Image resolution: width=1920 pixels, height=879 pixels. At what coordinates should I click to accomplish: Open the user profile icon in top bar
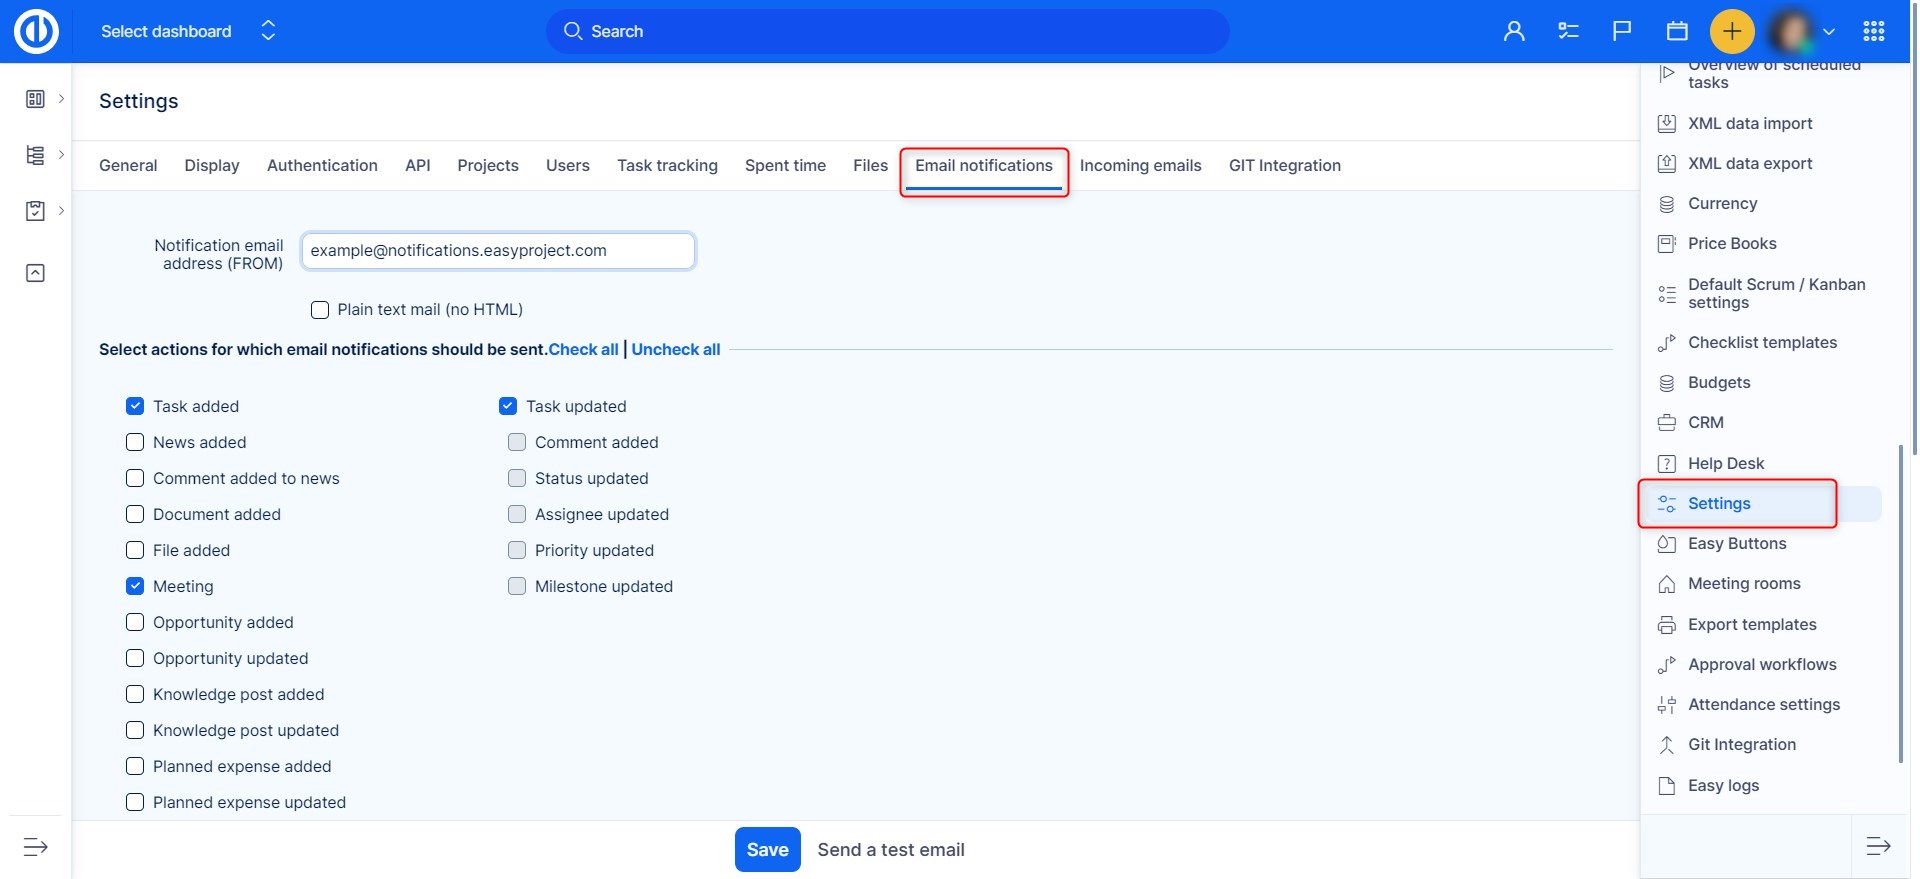click(1514, 32)
